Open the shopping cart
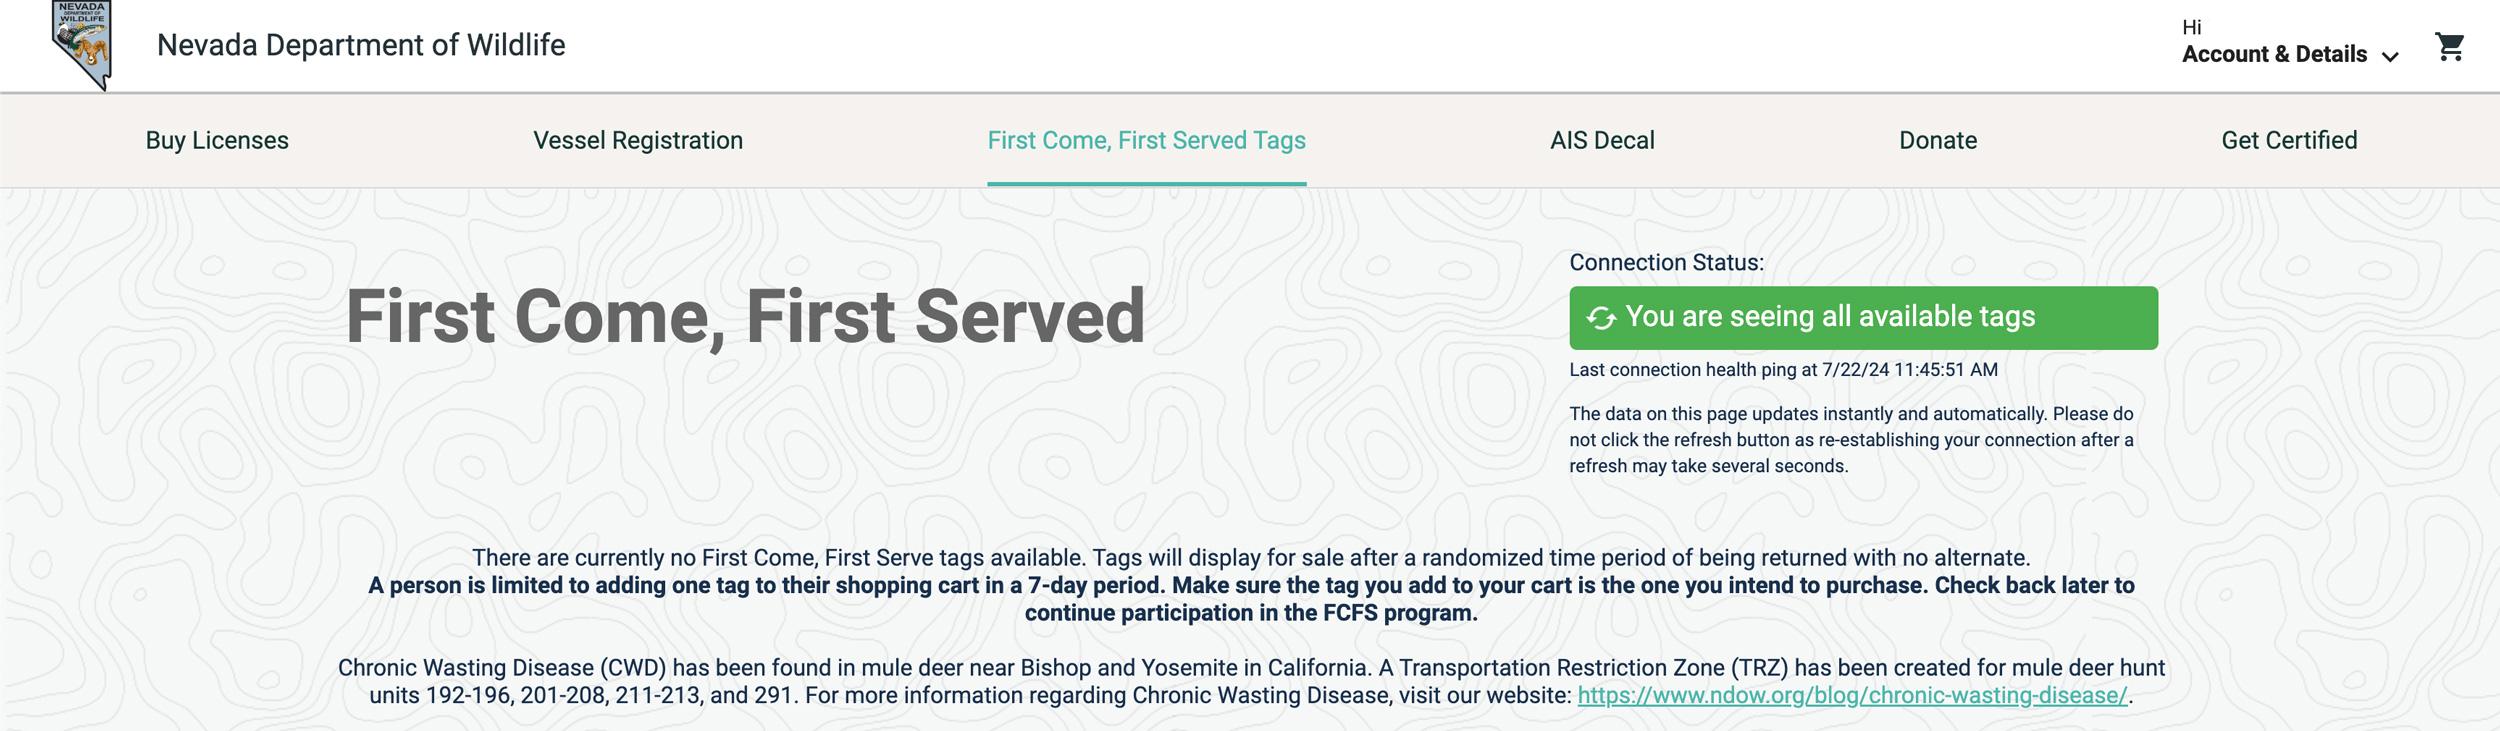 [x=2450, y=48]
